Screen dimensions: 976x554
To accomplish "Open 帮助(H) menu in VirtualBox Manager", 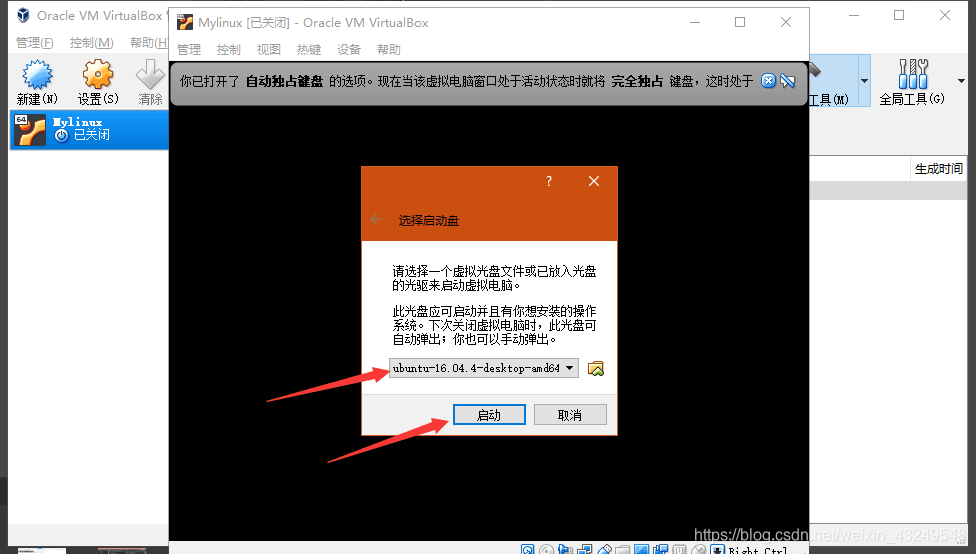I will tap(149, 42).
